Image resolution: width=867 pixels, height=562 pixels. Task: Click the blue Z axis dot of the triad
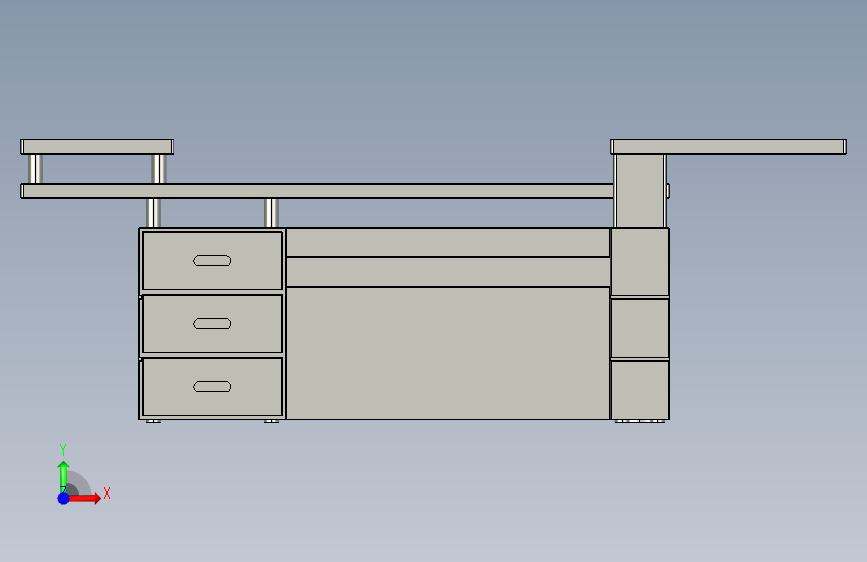point(63,498)
